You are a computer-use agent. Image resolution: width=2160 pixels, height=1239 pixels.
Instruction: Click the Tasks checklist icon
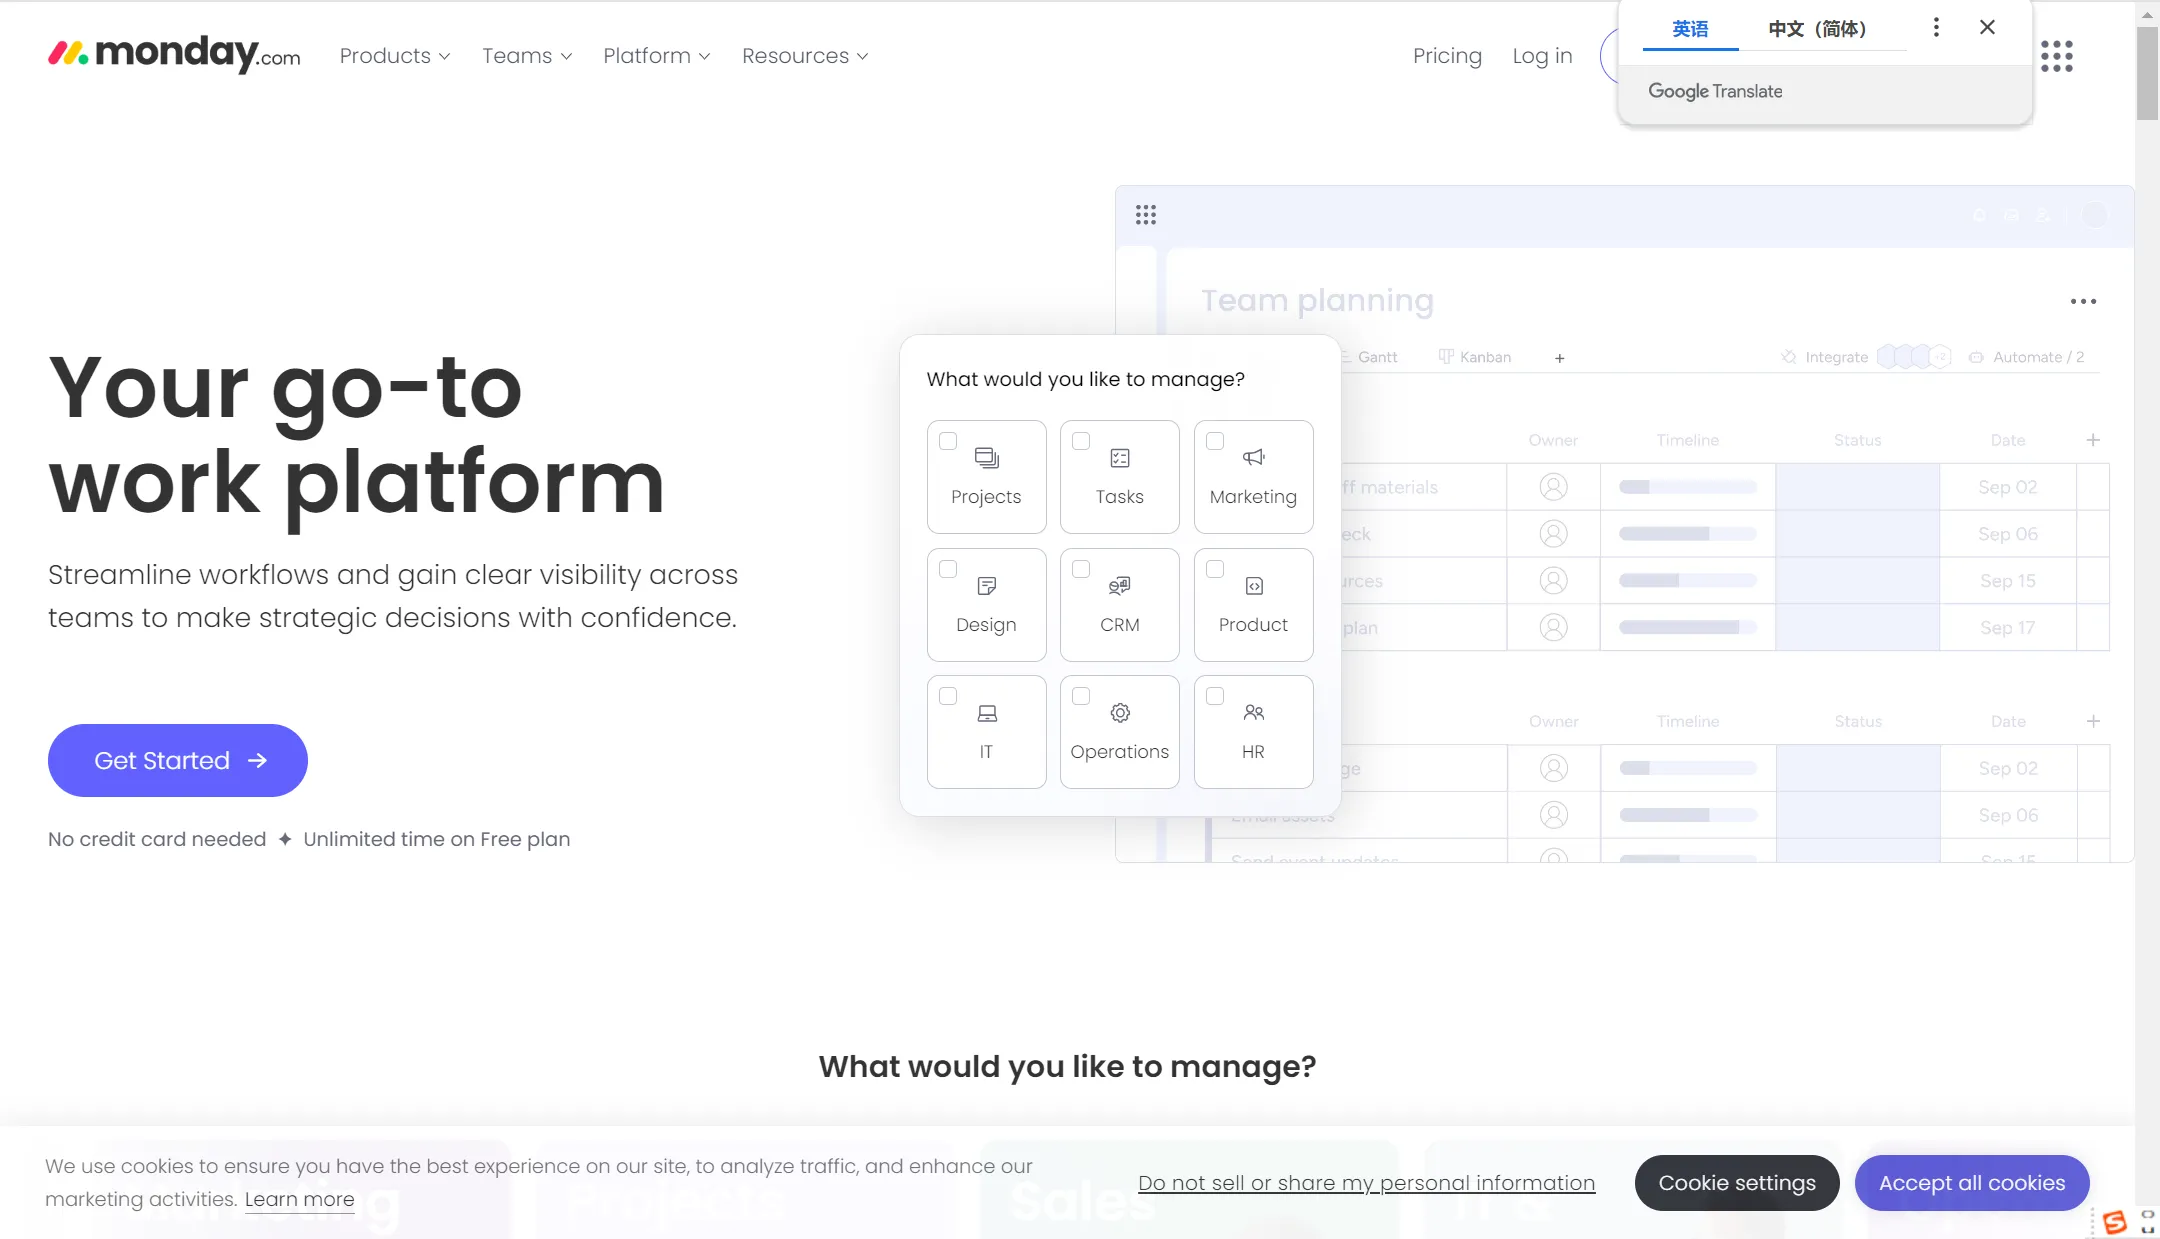point(1120,458)
